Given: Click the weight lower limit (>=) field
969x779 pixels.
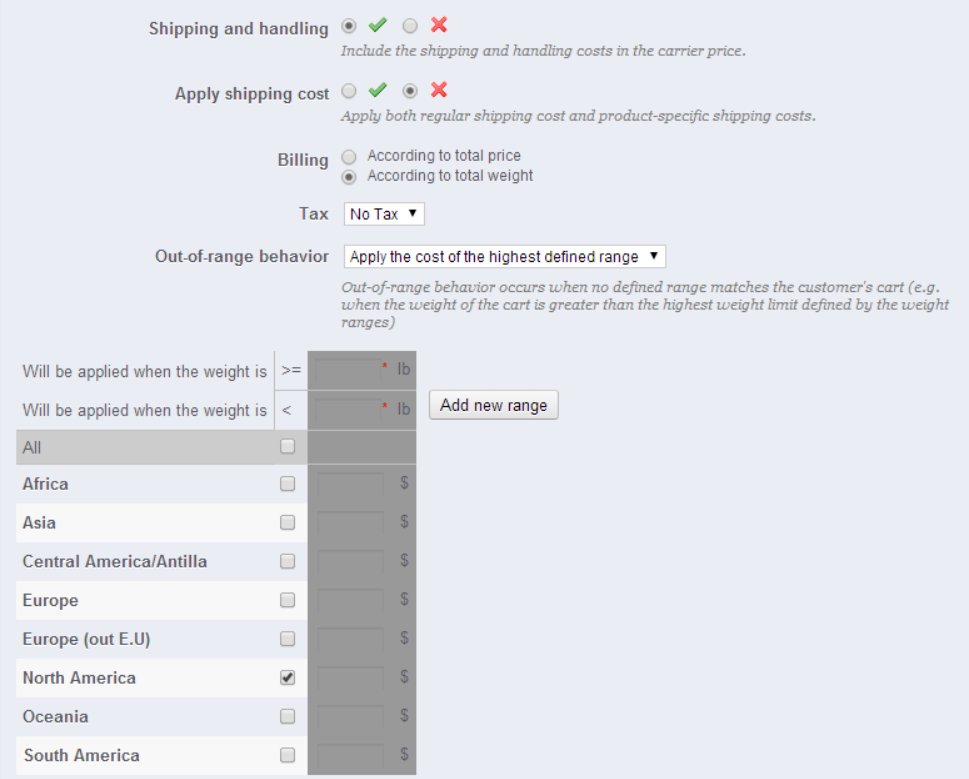Looking at the screenshot, I should pos(349,370).
